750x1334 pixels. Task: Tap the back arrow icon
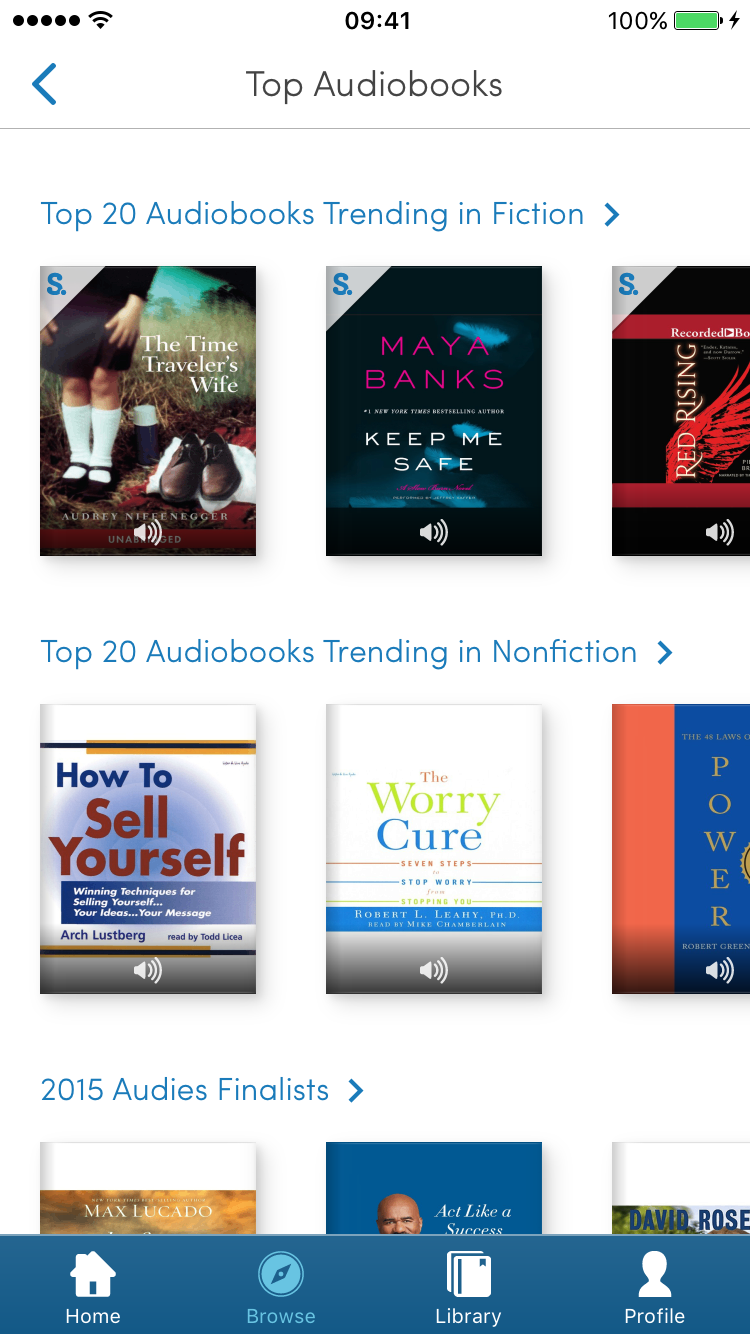[45, 84]
